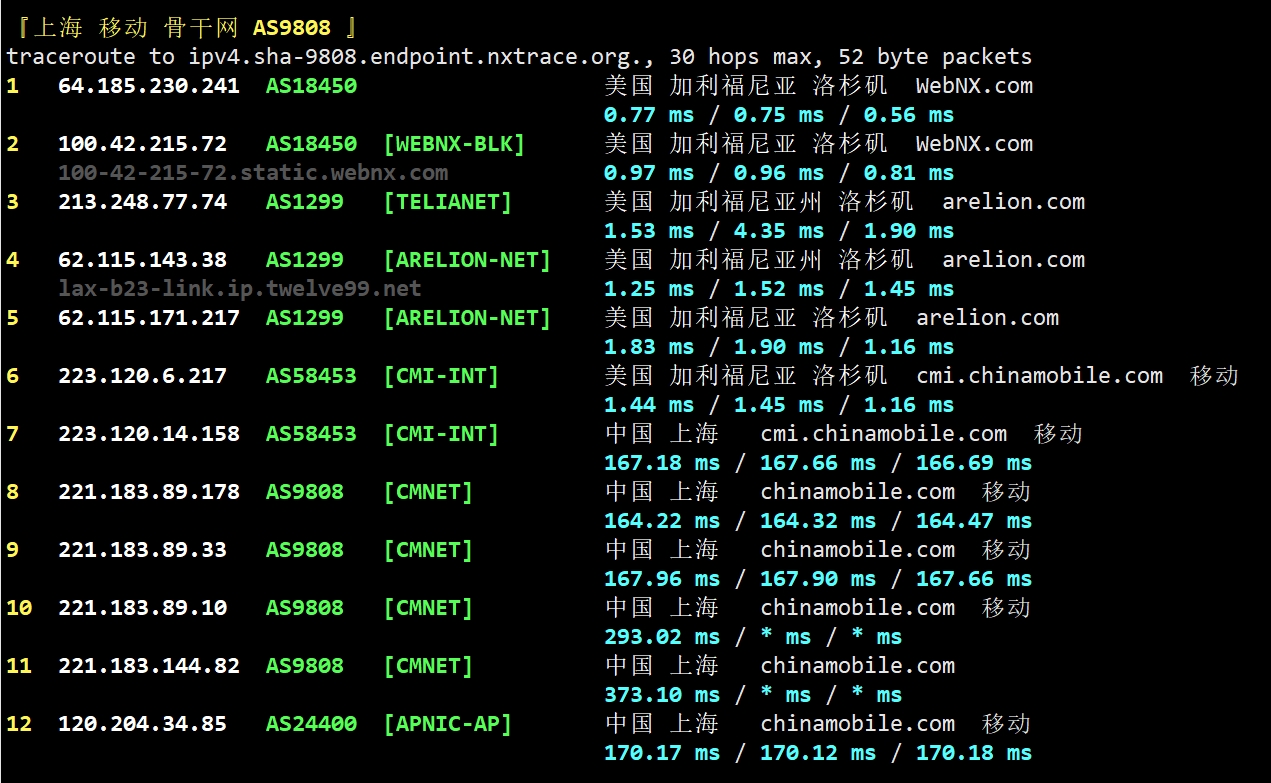Click IP address 223.120.6.217
1271x783 pixels.
[142, 376]
